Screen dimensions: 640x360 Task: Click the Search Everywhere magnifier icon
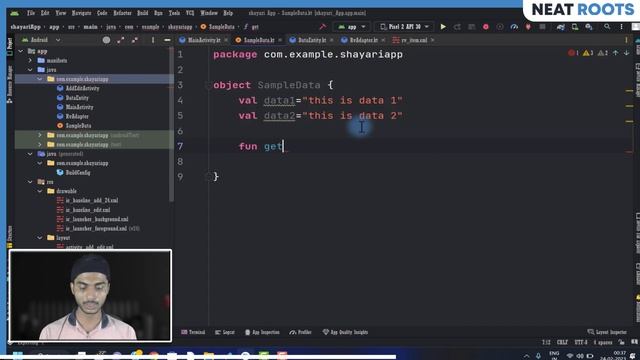tap(607, 27)
